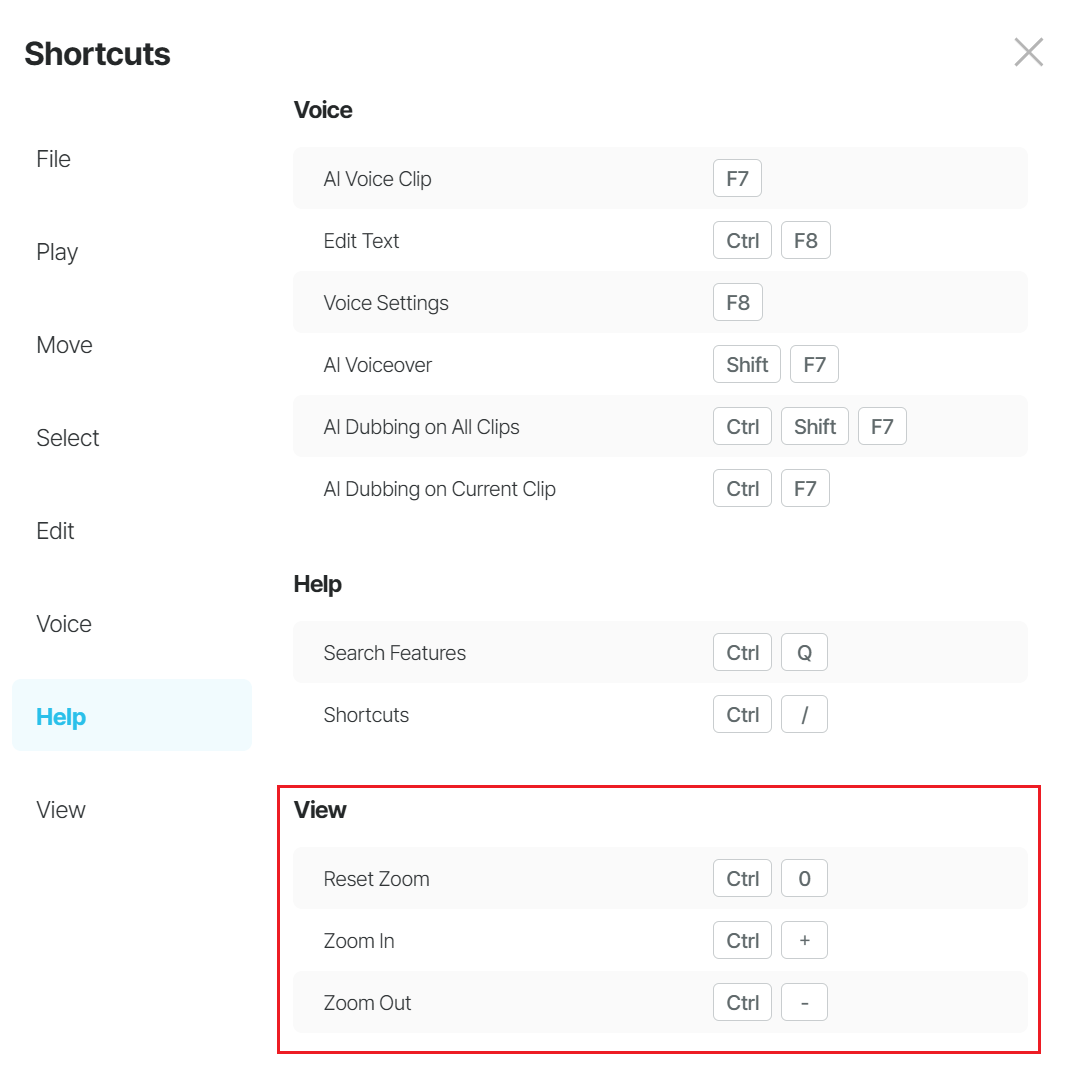The image size is (1067, 1087).
Task: Jump to the View shortcuts category
Action: [61, 809]
